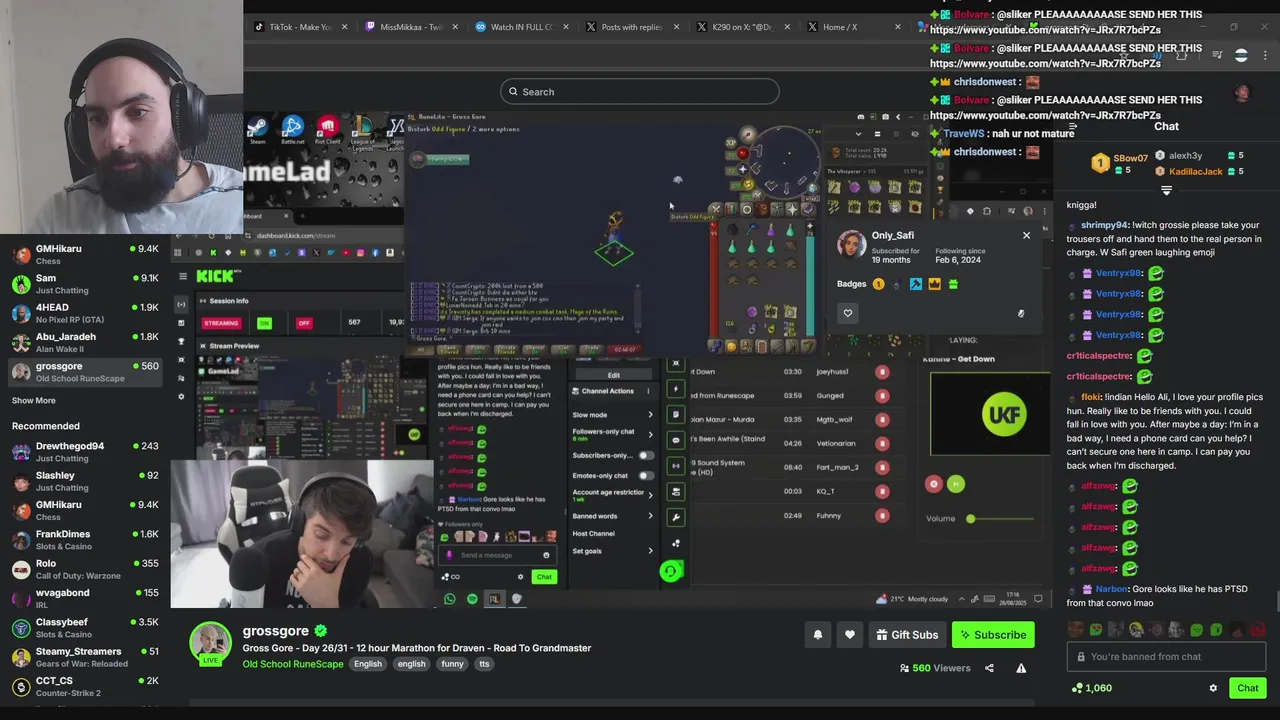Close the Only_Safi user card
Screen dimensions: 1280x720
[1026, 236]
